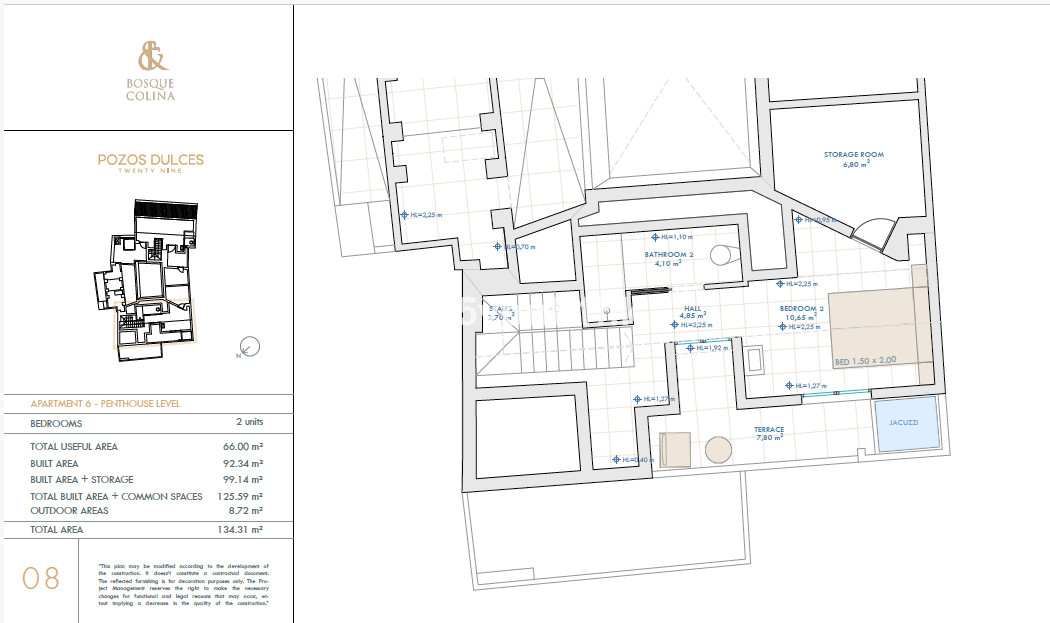Click the door swing arc in the Storage Room

click(875, 222)
